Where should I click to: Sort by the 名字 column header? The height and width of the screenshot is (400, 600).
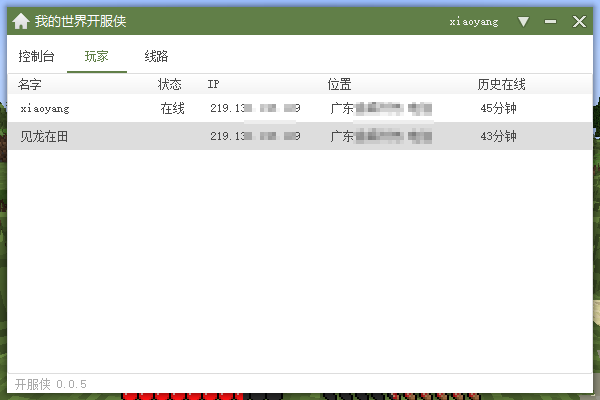[x=29, y=84]
